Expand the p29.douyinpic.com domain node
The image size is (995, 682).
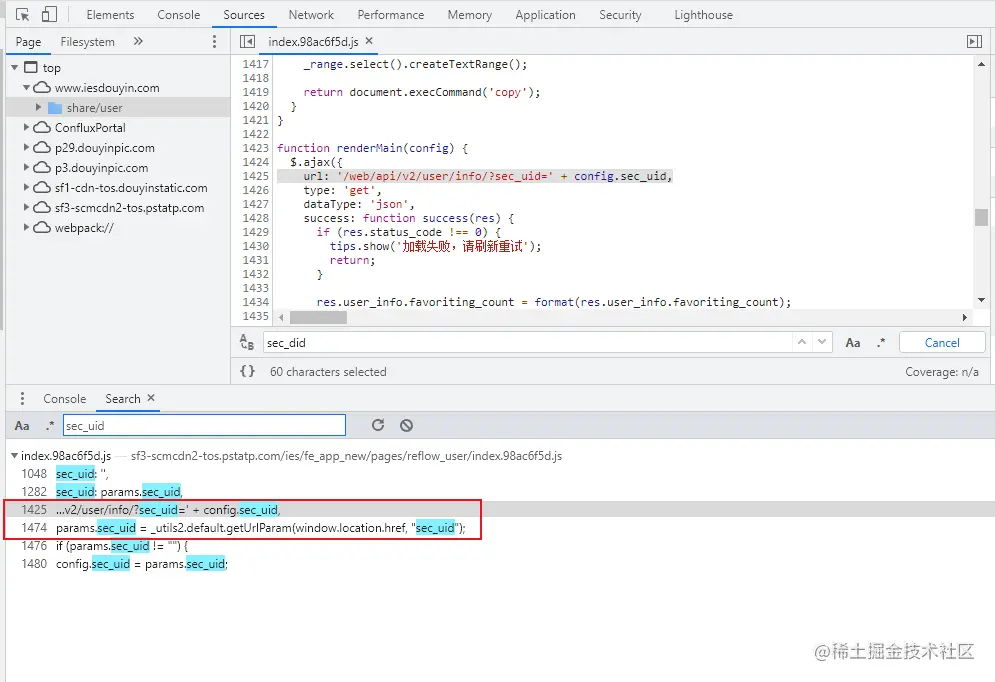tap(26, 147)
